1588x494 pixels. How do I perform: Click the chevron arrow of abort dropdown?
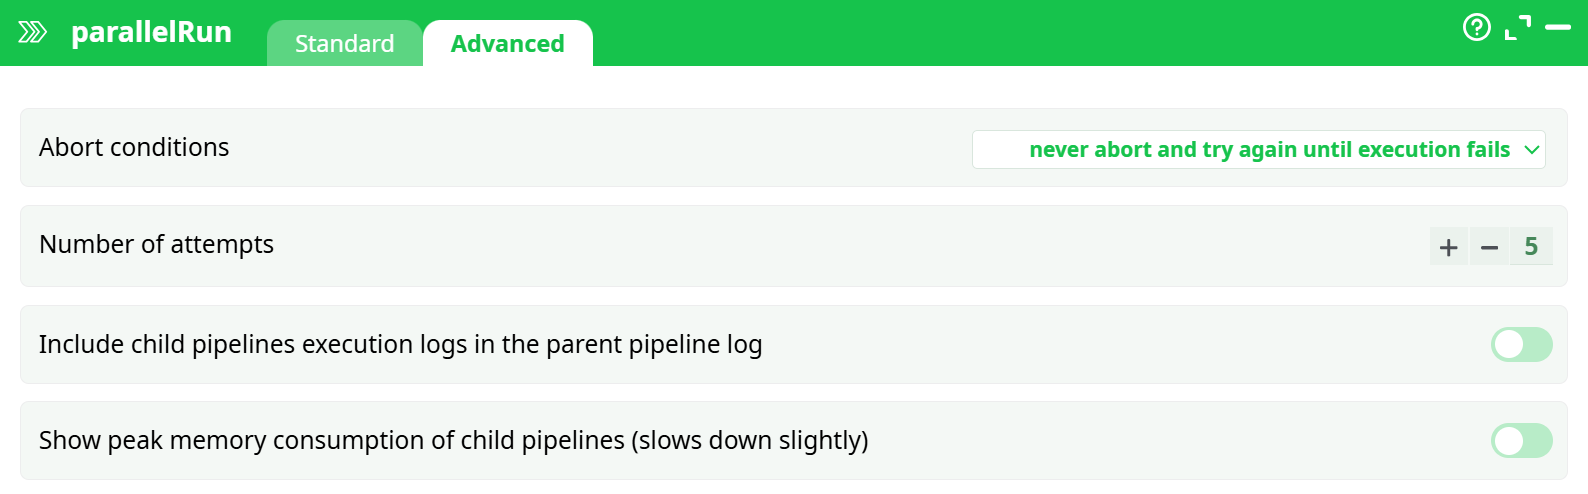point(1531,150)
